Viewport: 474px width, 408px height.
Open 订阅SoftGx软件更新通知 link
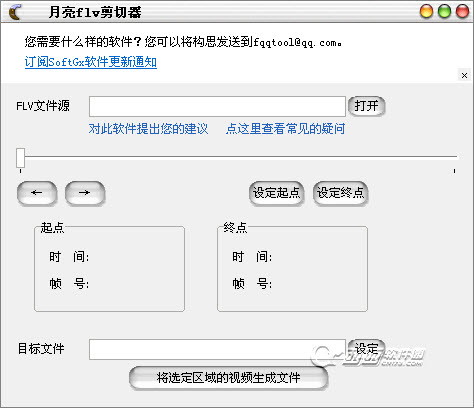91,62
